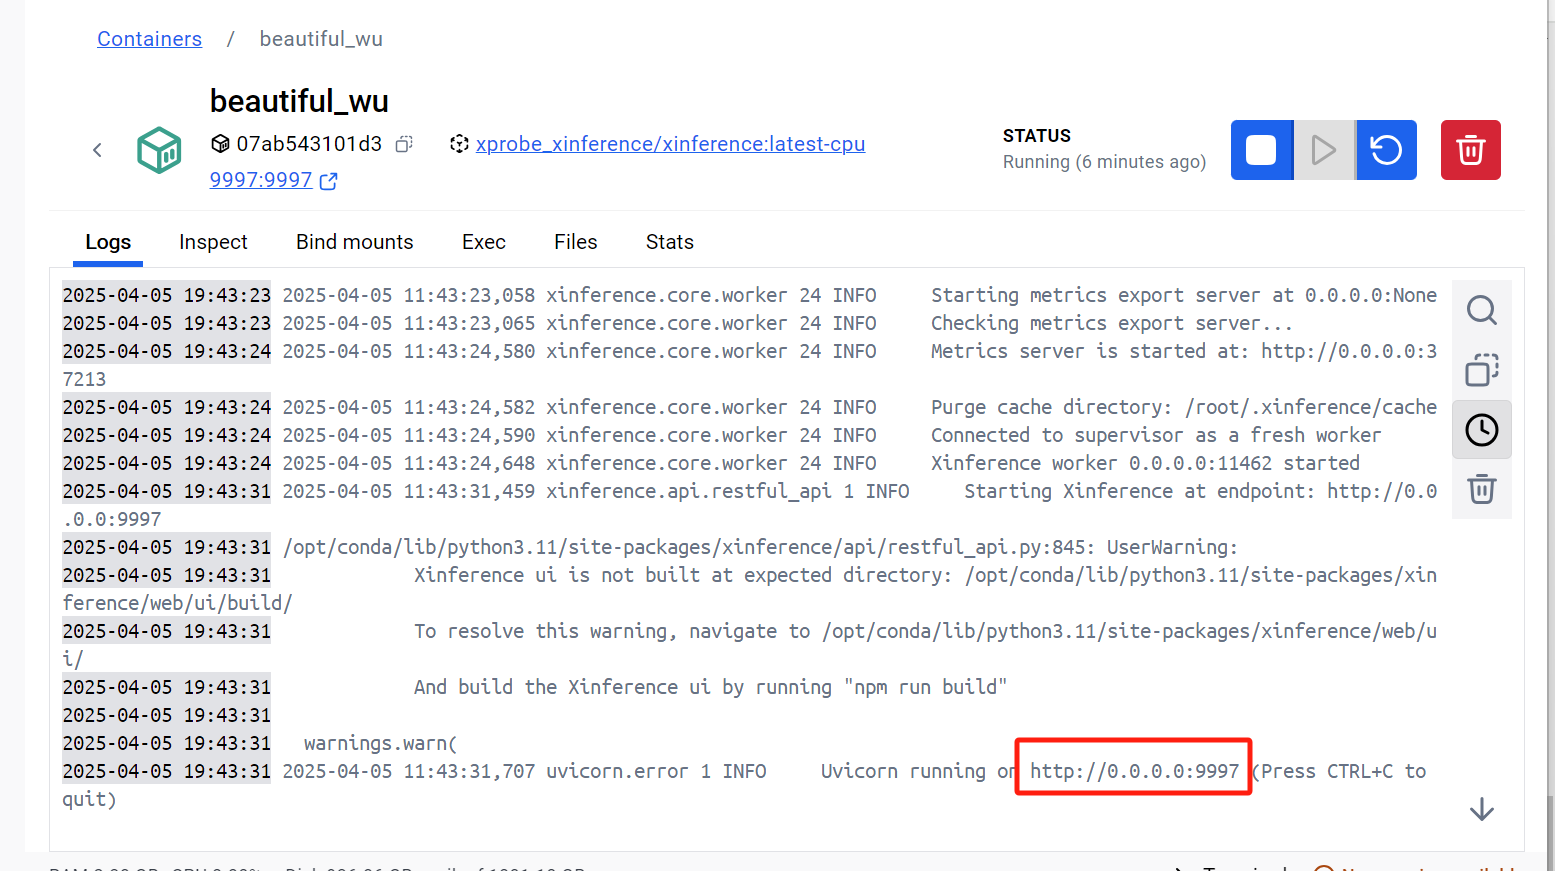Open the Bind mounts tab
This screenshot has height=871, width=1555.
coord(354,242)
